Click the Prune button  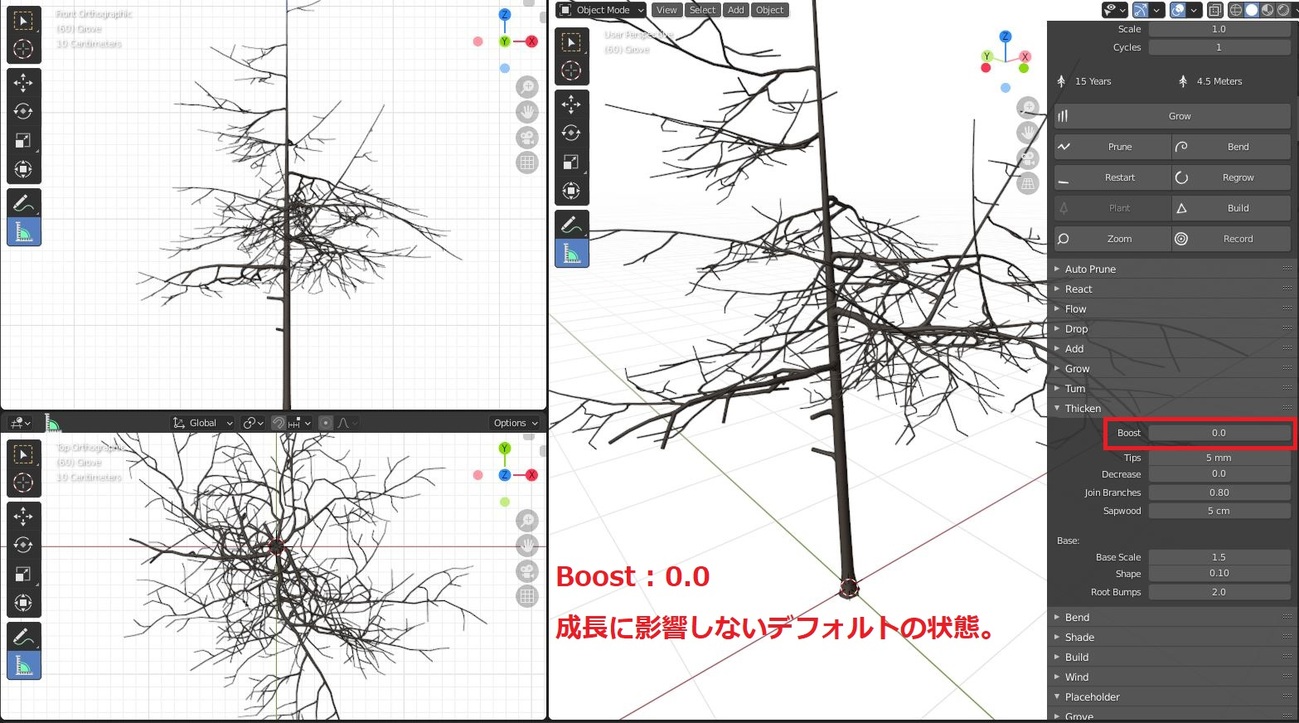point(1112,147)
